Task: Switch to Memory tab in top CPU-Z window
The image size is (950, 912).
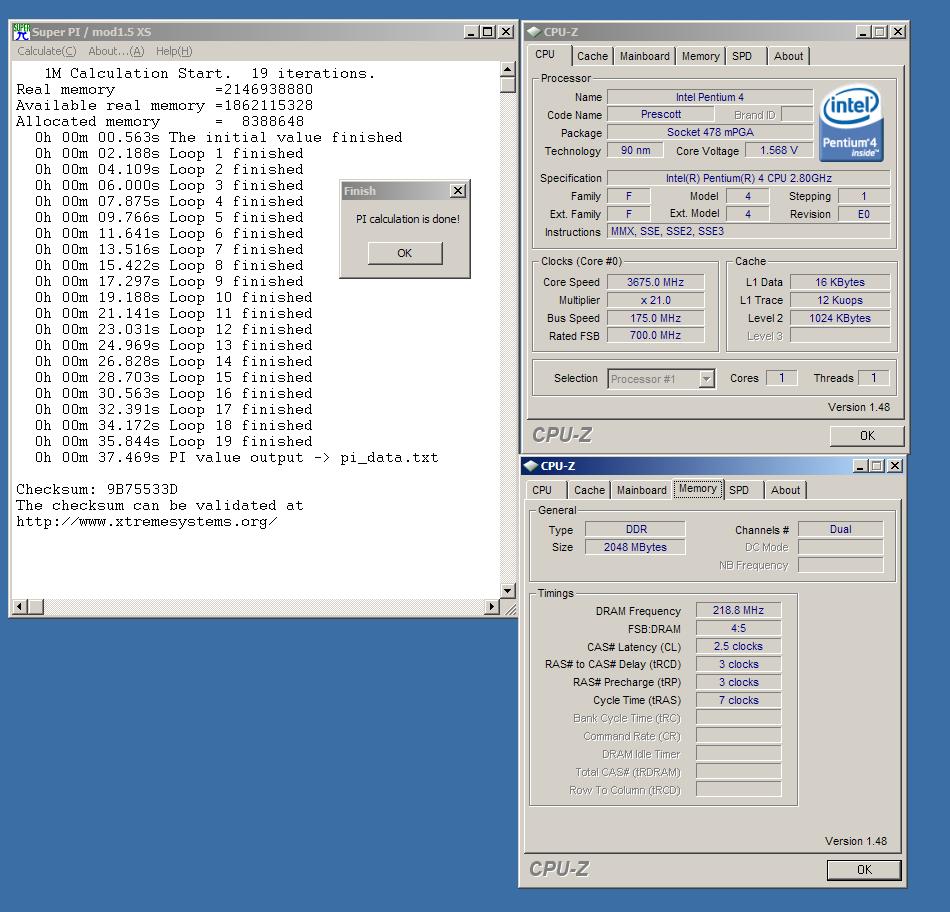Action: tap(700, 56)
